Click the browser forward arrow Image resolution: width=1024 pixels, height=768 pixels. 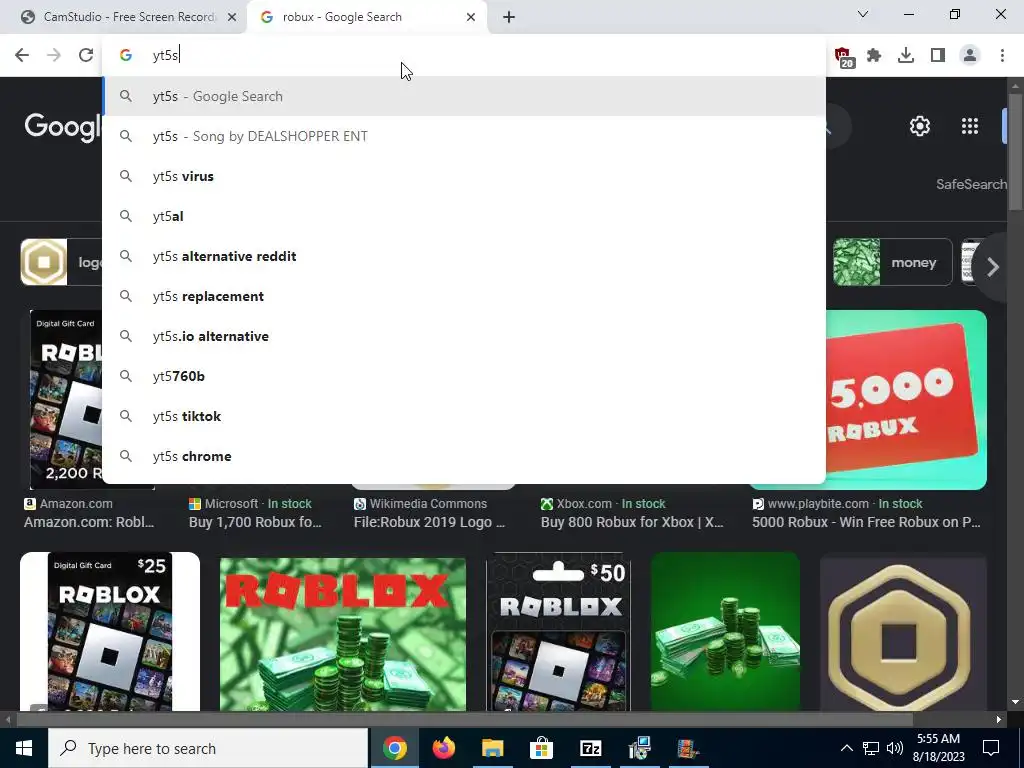coord(54,55)
